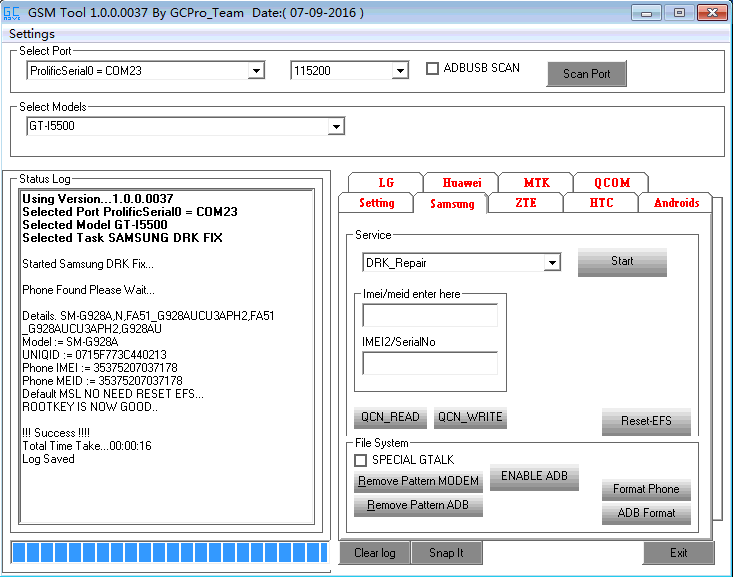Minimize the GSM Tool window
The width and height of the screenshot is (733, 577).
coord(646,13)
